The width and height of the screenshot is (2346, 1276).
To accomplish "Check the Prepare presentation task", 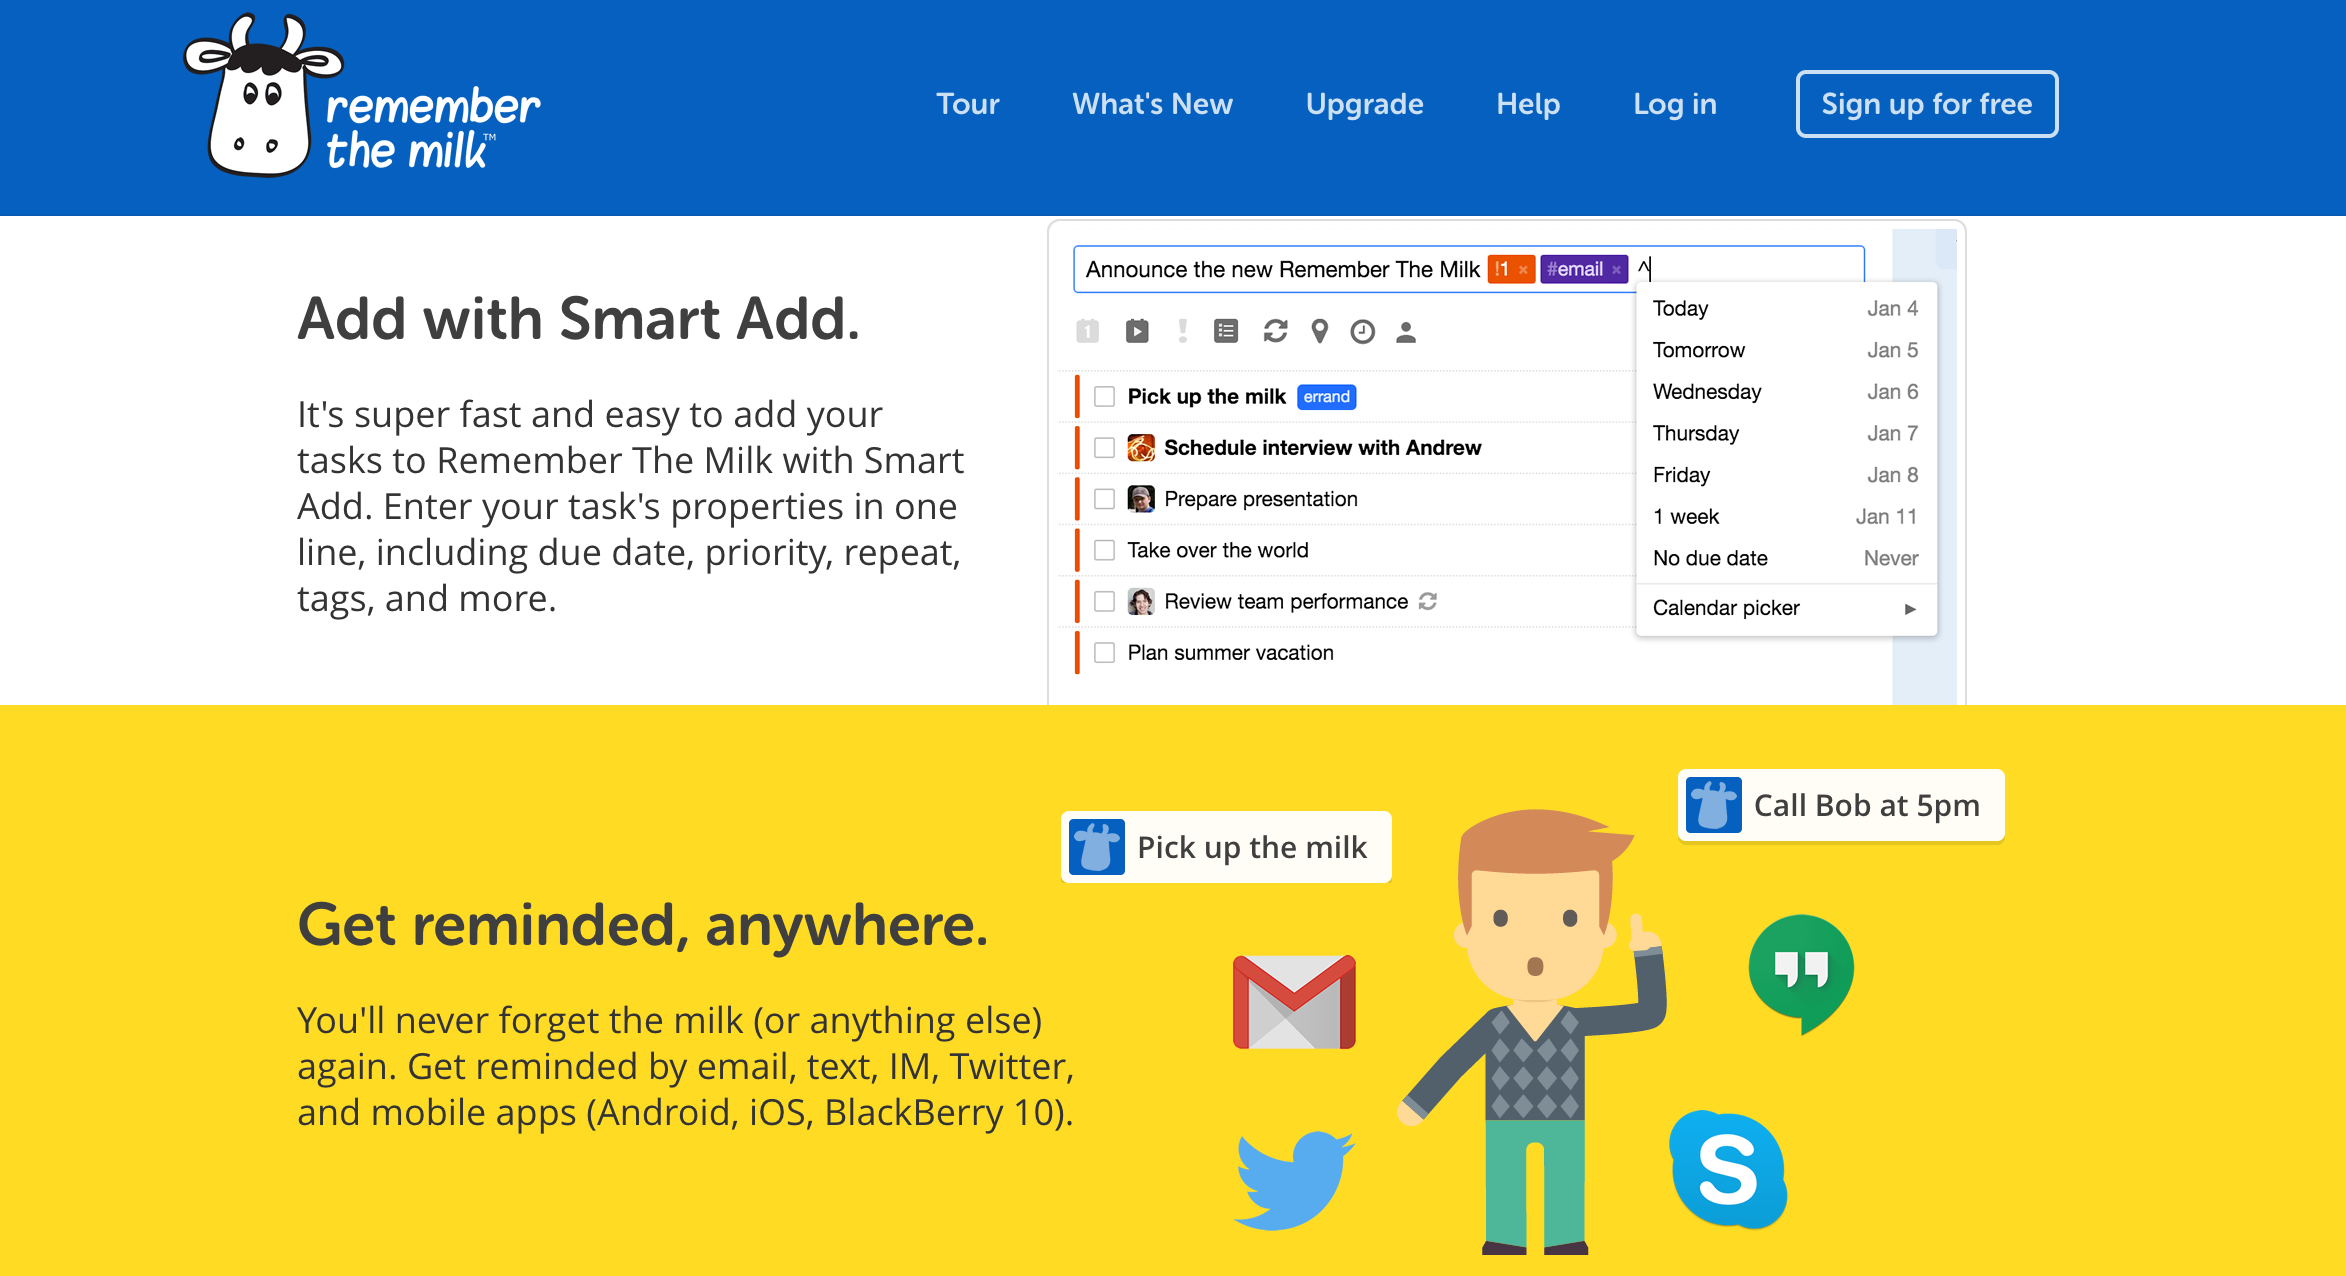I will pyautogui.click(x=1104, y=499).
